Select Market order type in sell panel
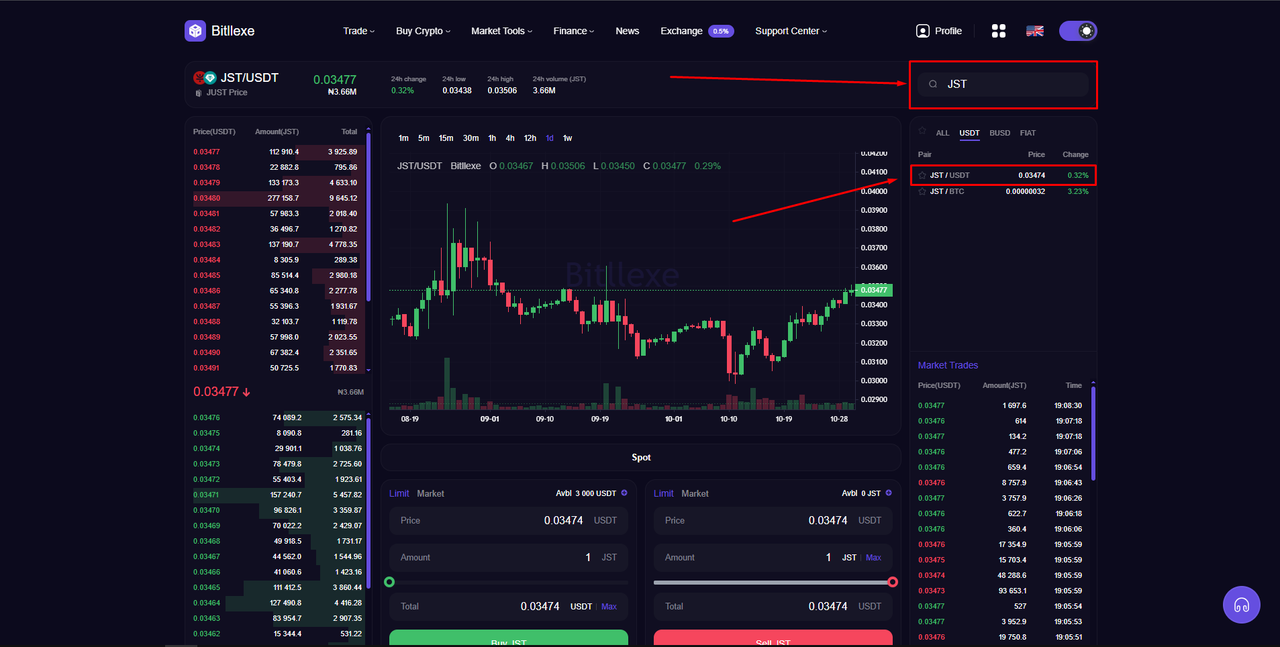This screenshot has width=1280, height=647. click(695, 493)
